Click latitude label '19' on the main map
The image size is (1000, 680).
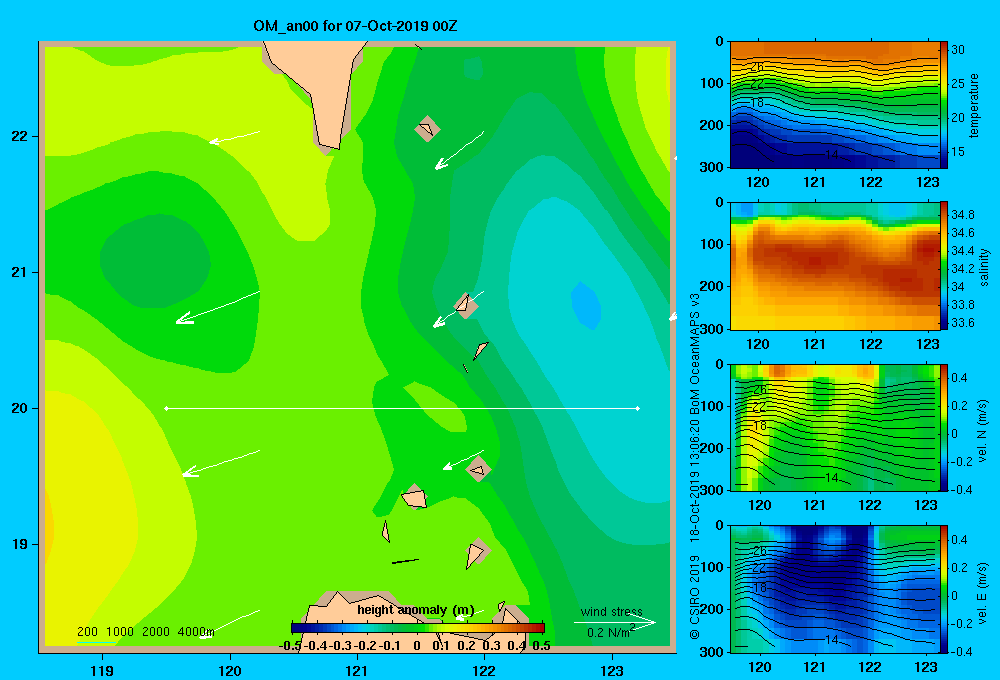(x=20, y=544)
